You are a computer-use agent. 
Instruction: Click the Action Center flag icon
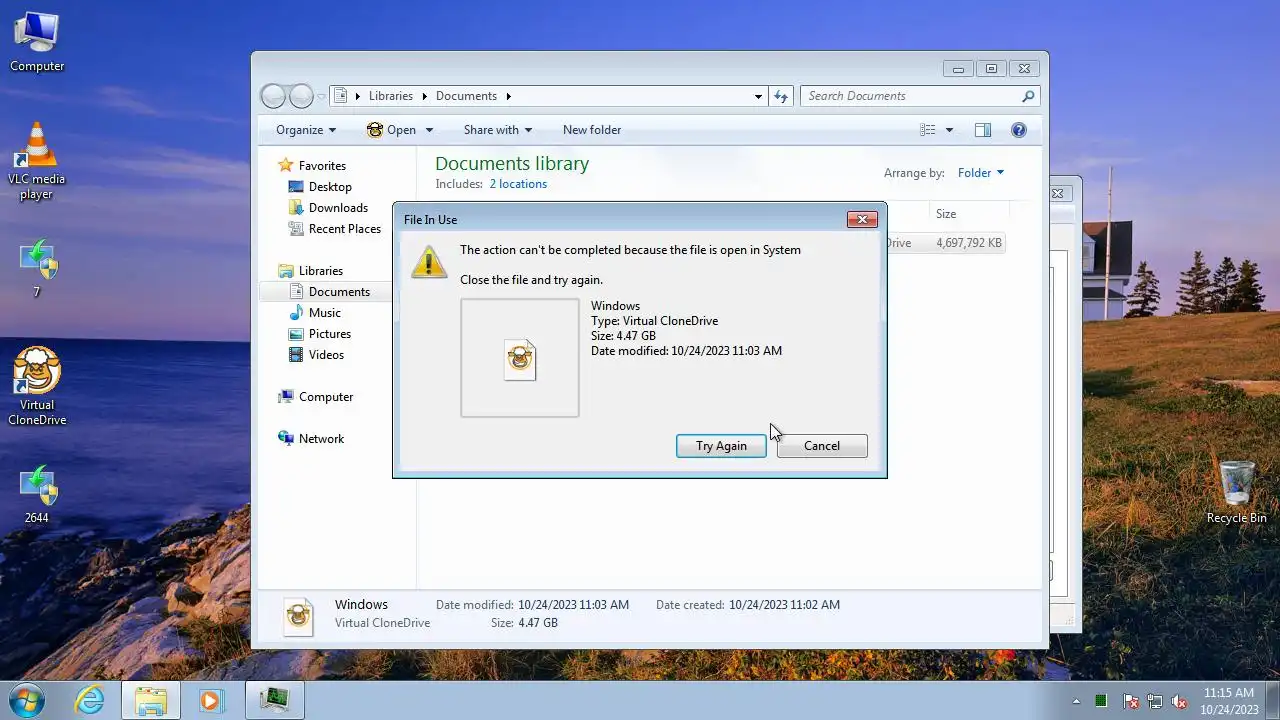click(1131, 701)
